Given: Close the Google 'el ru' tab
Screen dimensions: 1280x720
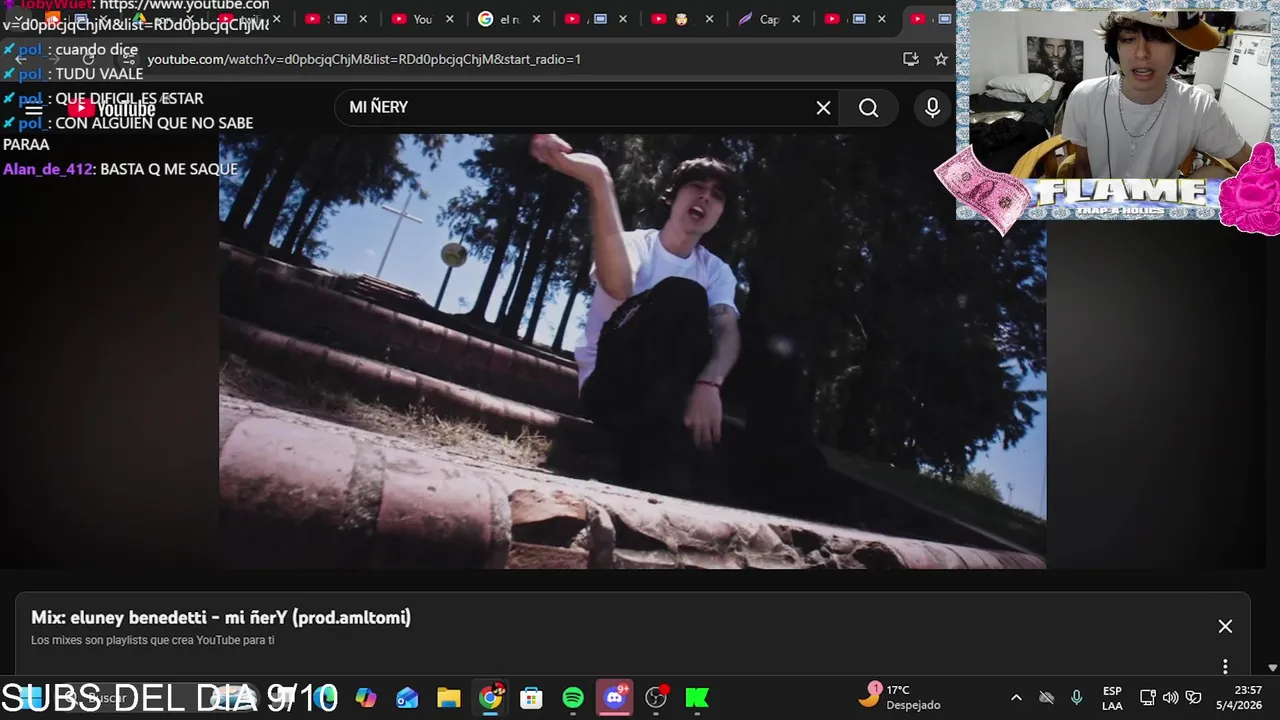Looking at the screenshot, I should point(537,19).
